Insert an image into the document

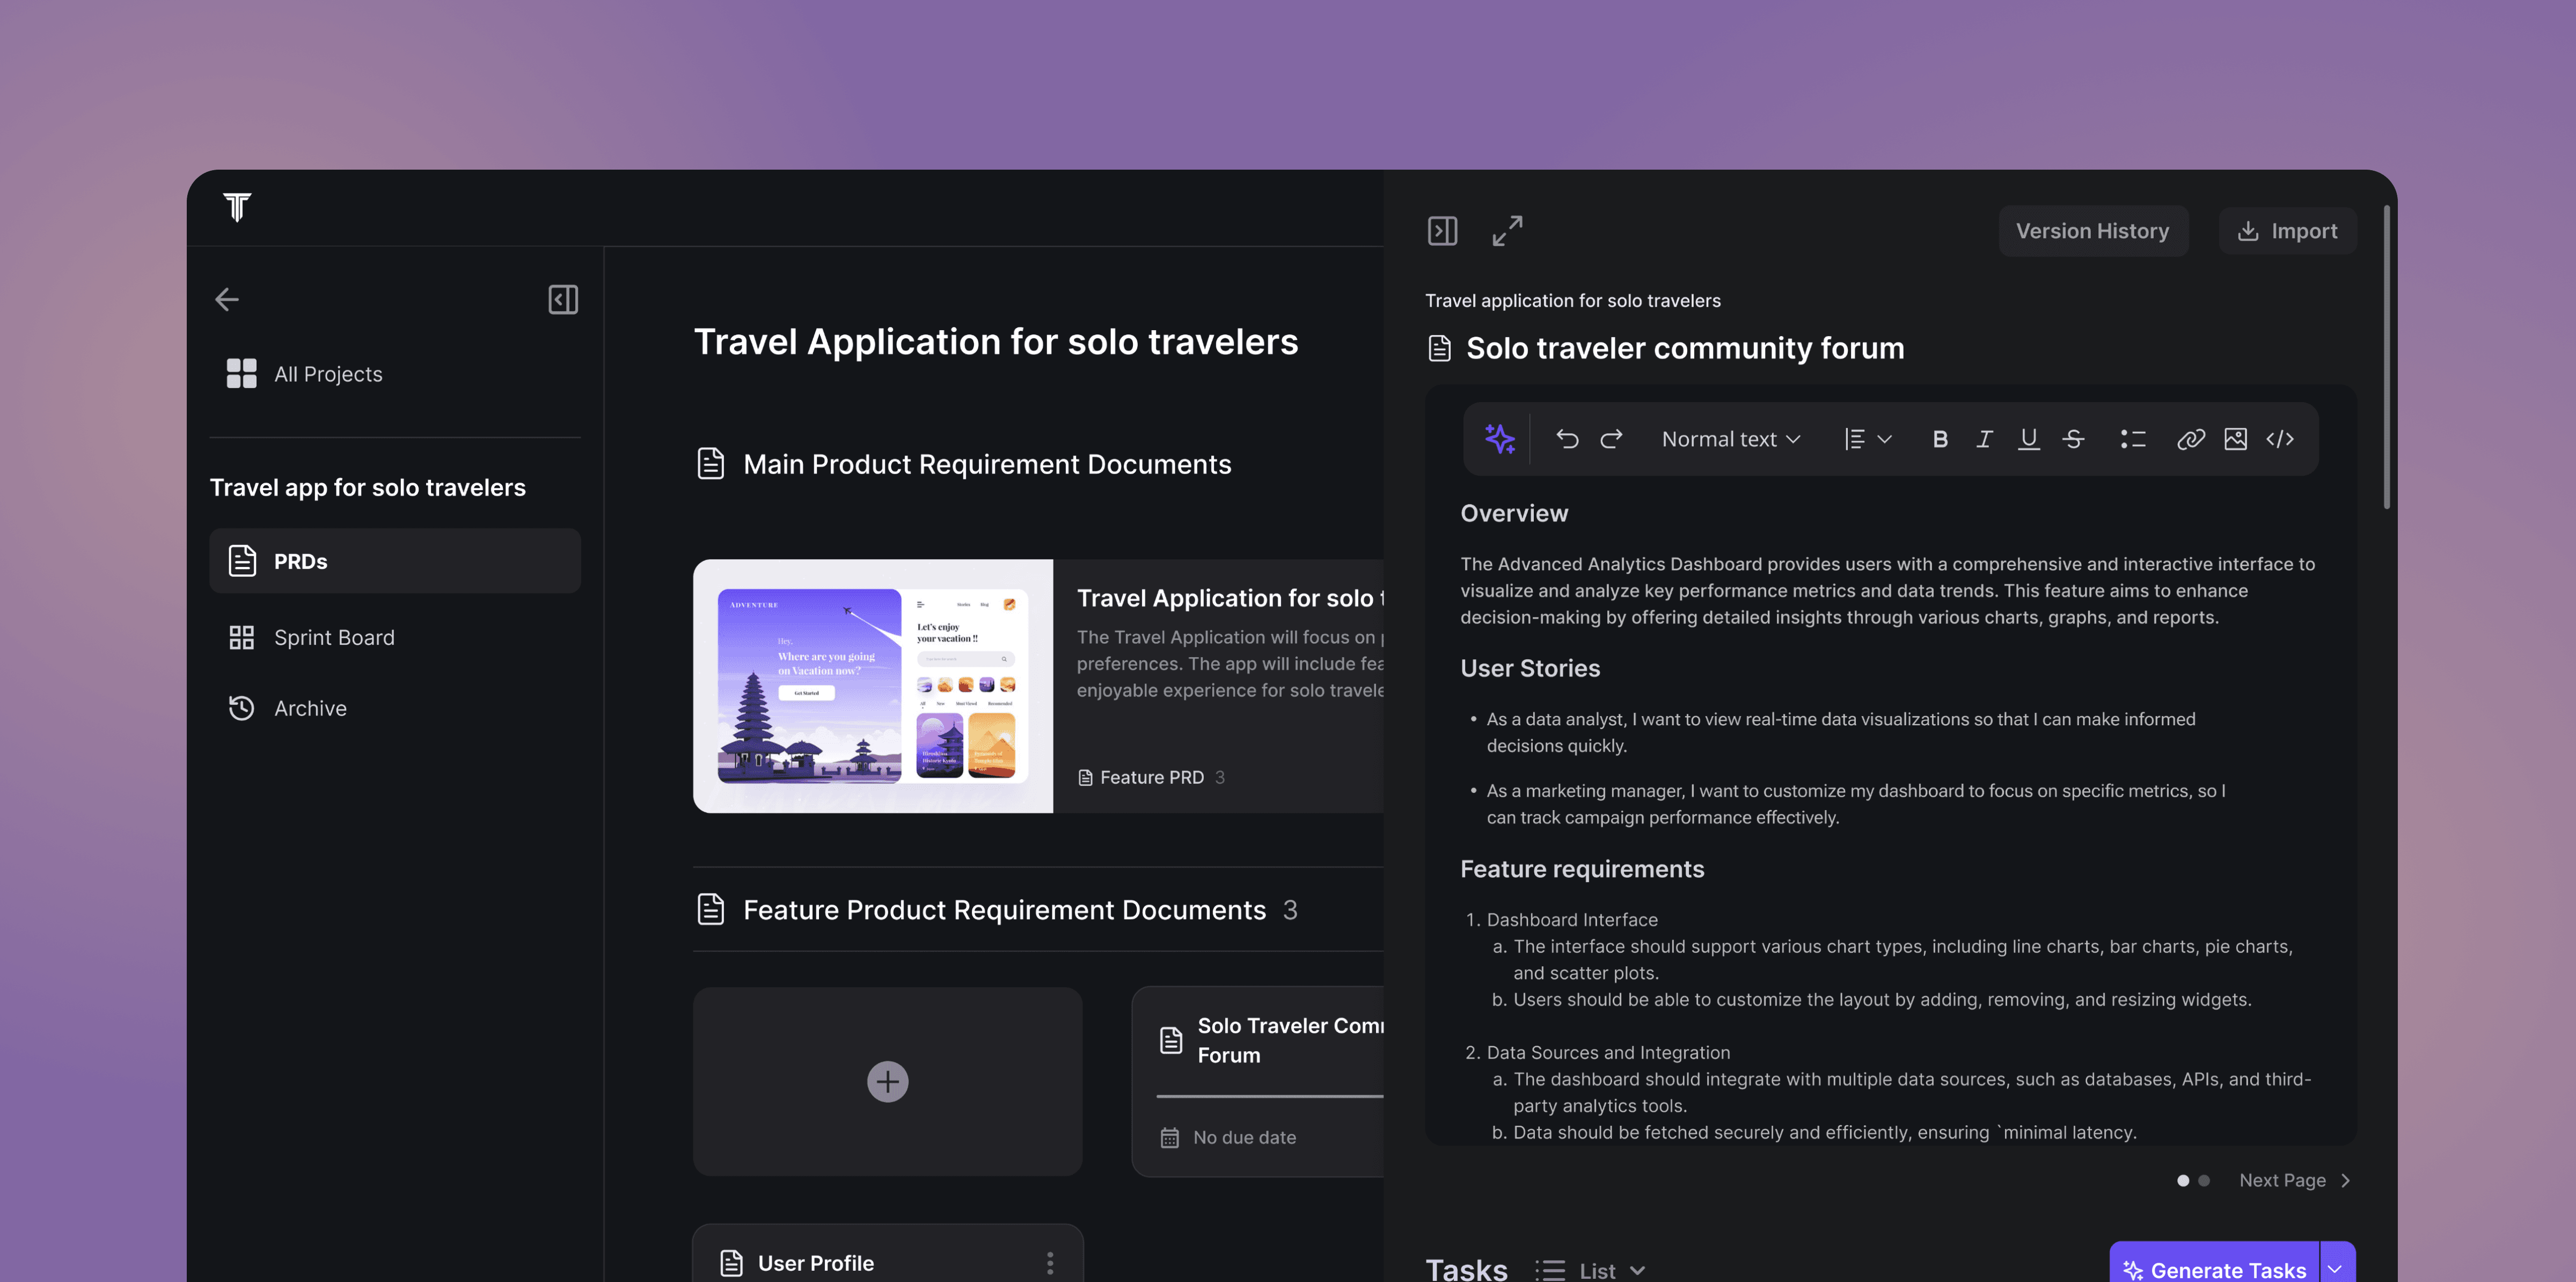point(2235,439)
